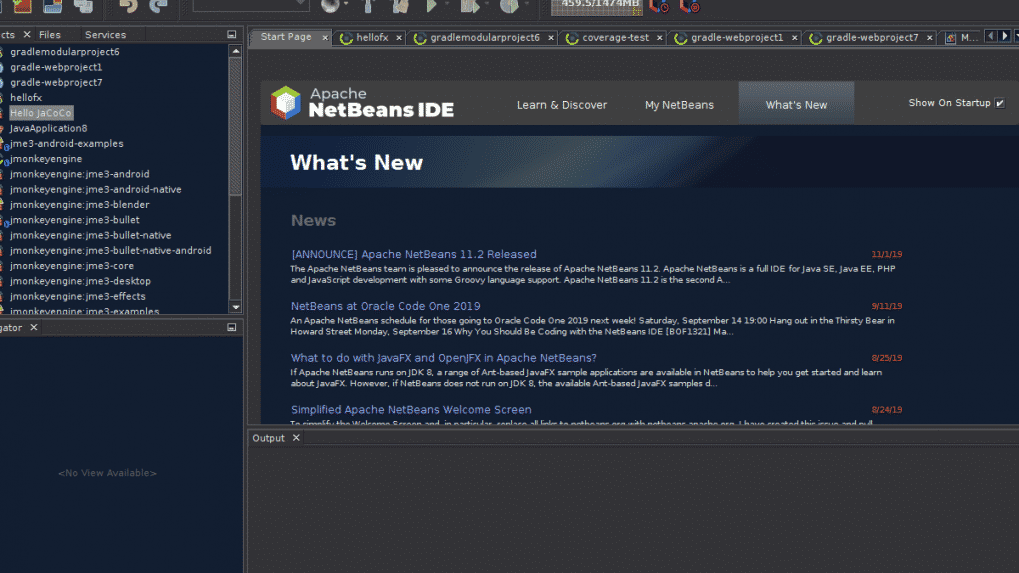This screenshot has width=1019, height=573.
Task: Select the jme3-android-examples project node
Action: (x=66, y=144)
